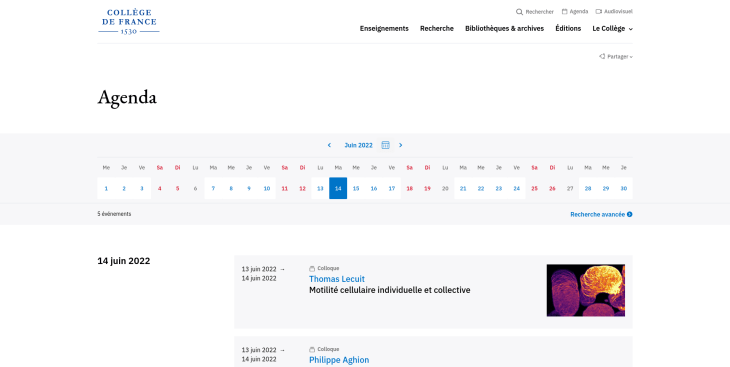Screen dimensions: 730x367
Task: Open the Thomas Lecuit event link
Action: click(337, 279)
